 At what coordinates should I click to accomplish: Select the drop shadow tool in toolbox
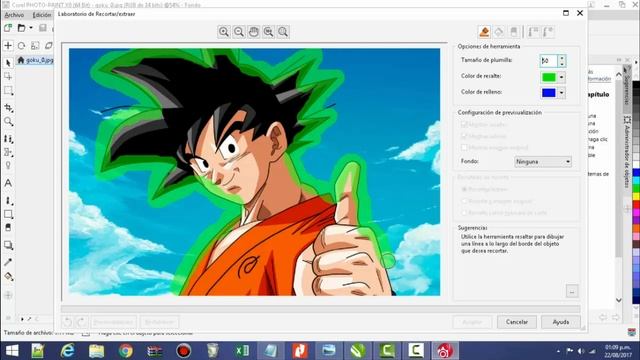[8, 245]
